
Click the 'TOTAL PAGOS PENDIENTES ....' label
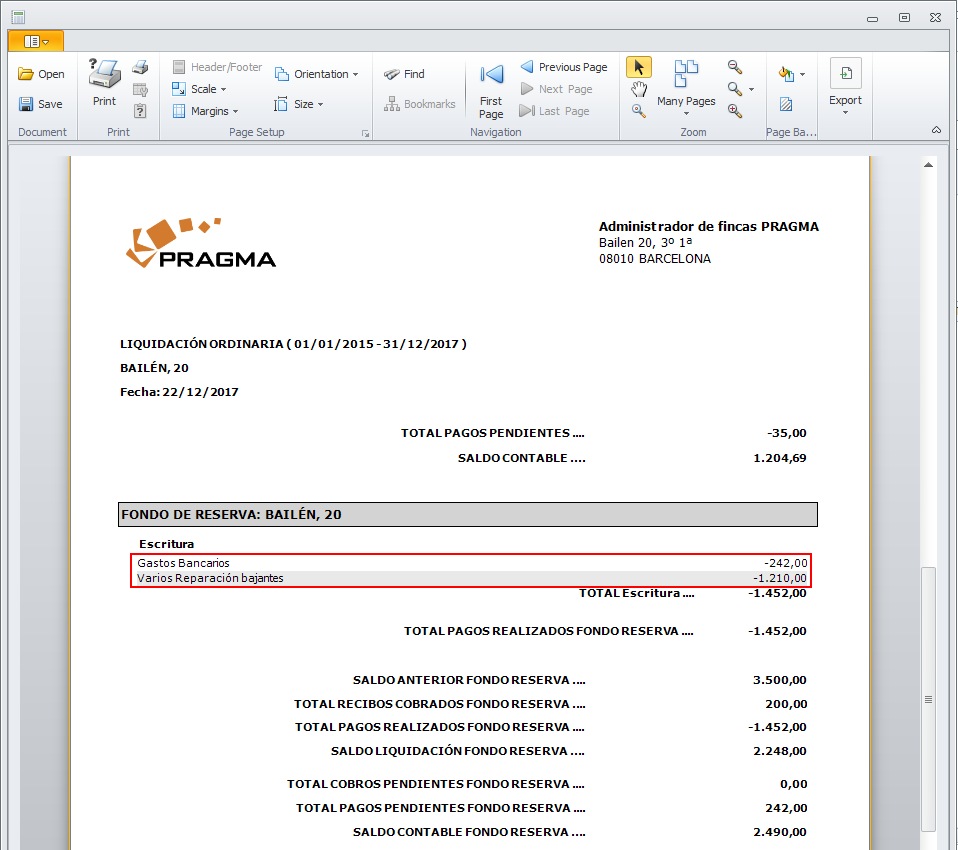tap(492, 433)
